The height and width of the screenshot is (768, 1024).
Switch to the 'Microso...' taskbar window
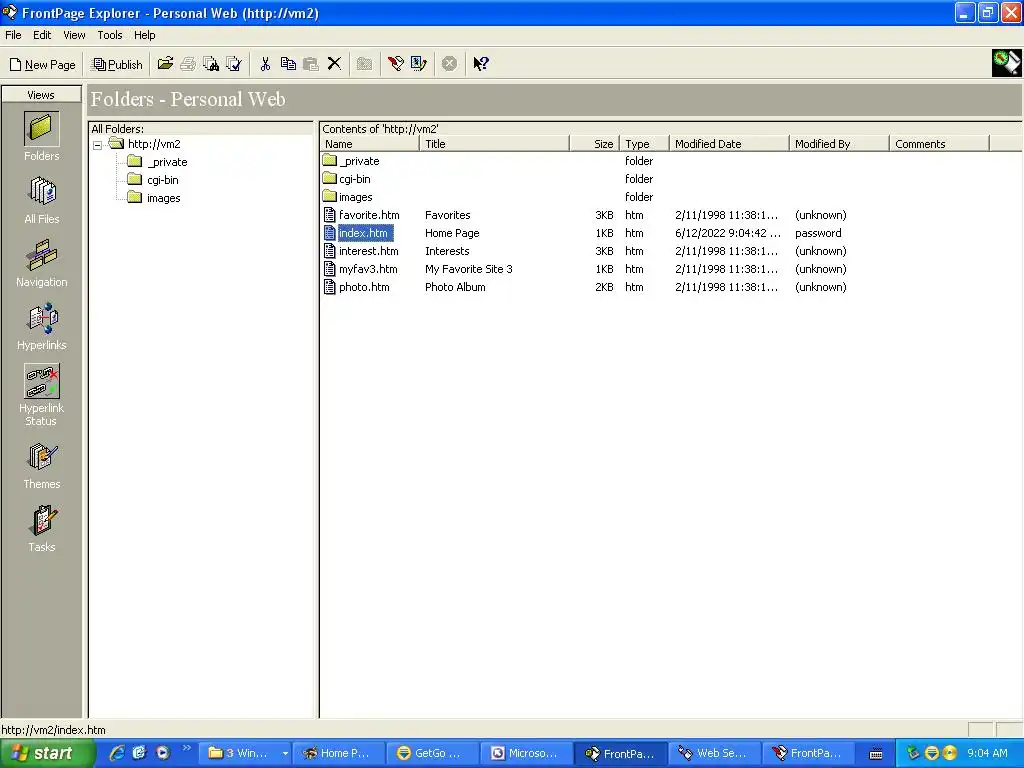(526, 753)
